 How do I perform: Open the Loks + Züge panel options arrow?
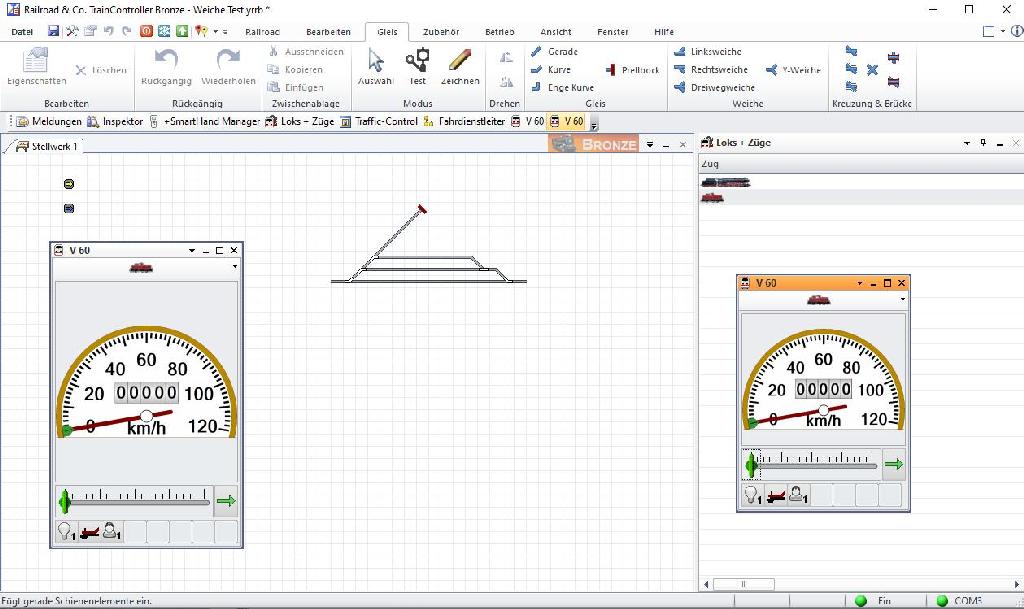click(967, 144)
